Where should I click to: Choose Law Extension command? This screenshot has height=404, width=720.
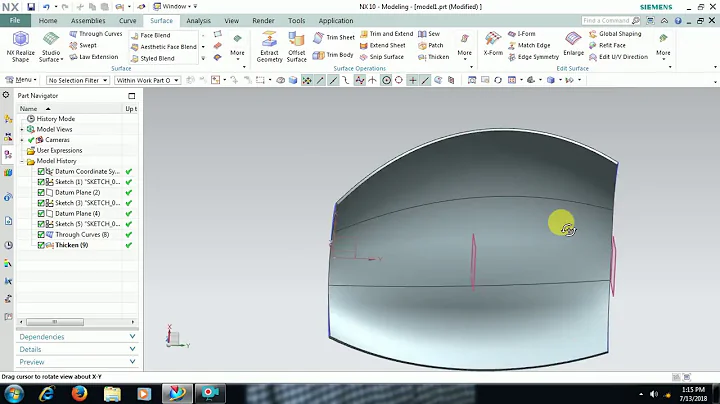click(x=94, y=57)
